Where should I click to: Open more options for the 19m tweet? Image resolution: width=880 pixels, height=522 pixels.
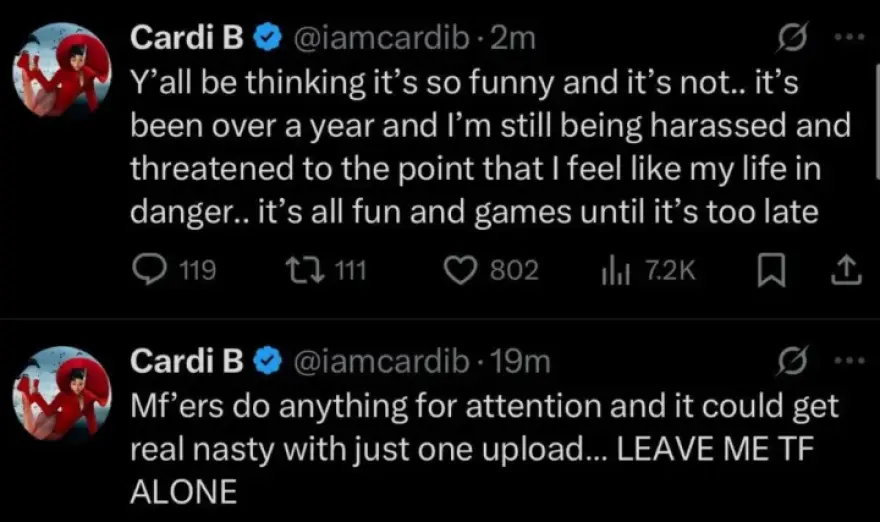(x=848, y=360)
